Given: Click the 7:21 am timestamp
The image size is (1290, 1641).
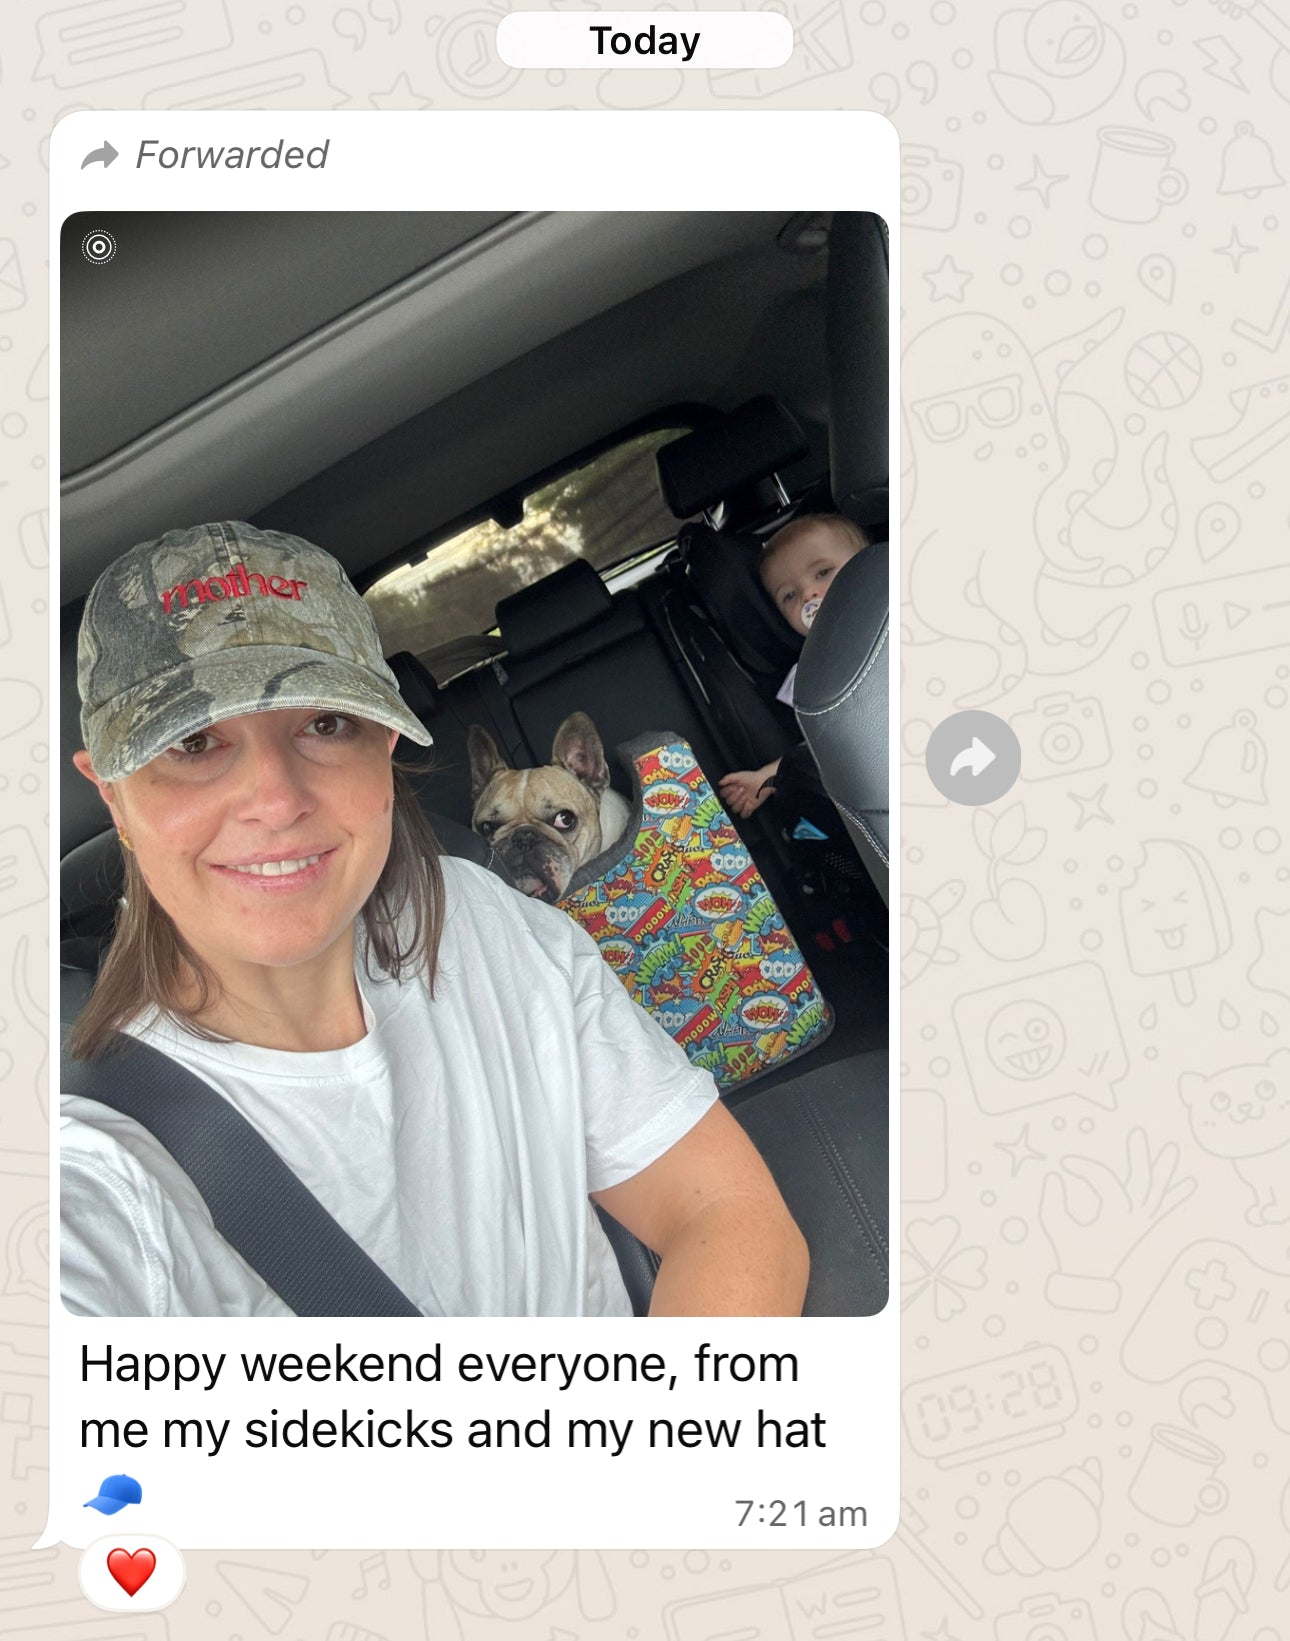Looking at the screenshot, I should pyautogui.click(x=801, y=1513).
